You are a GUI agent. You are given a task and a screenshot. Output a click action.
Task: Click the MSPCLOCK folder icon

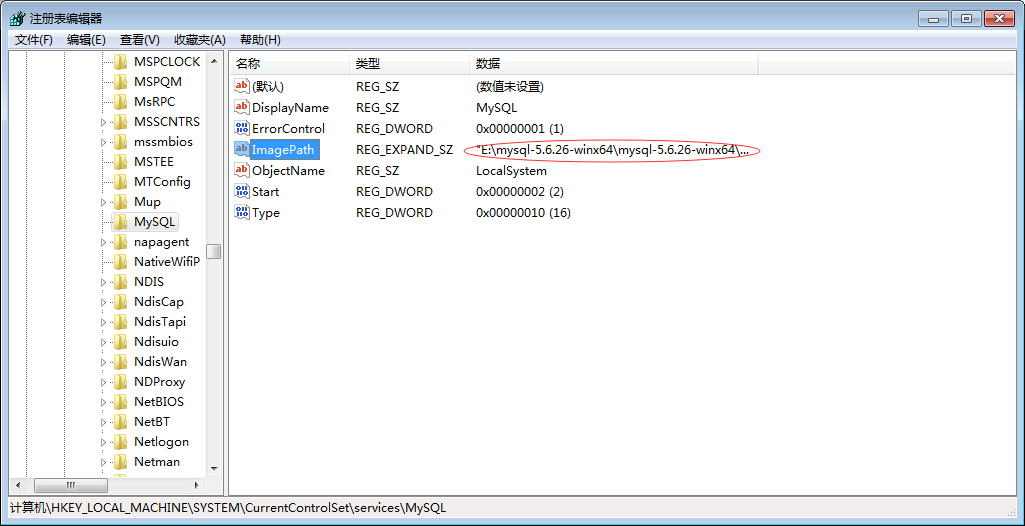120,62
